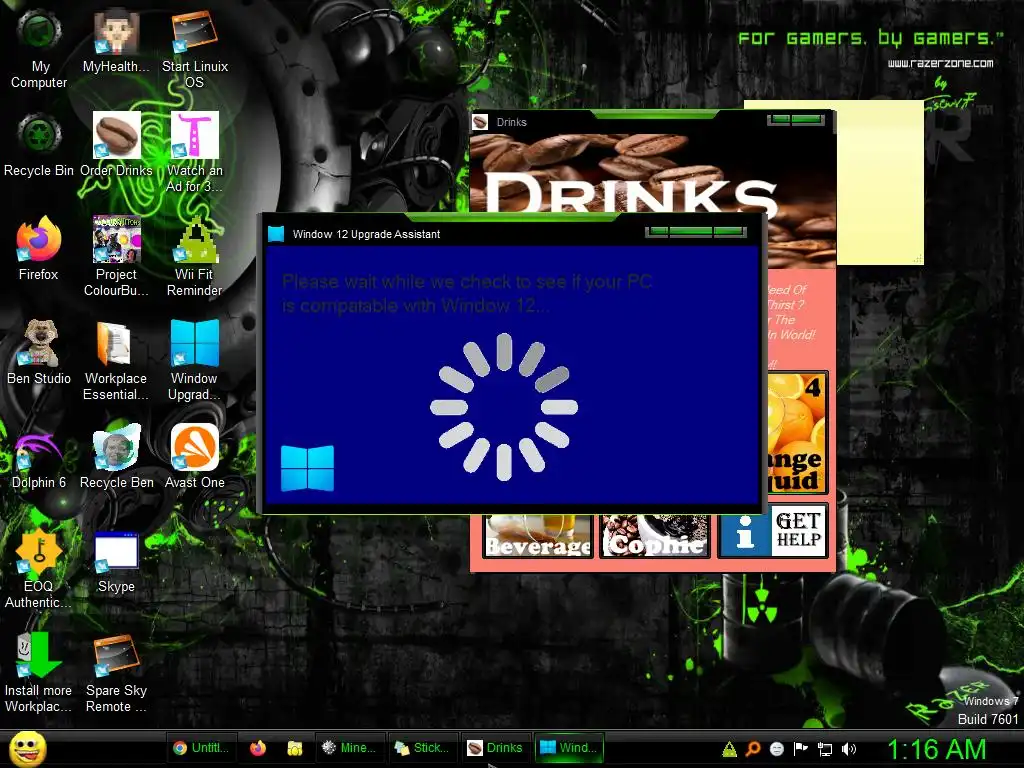This screenshot has width=1024, height=768.
Task: Launch the Window Upgrad... desktop shortcut
Action: (x=195, y=360)
